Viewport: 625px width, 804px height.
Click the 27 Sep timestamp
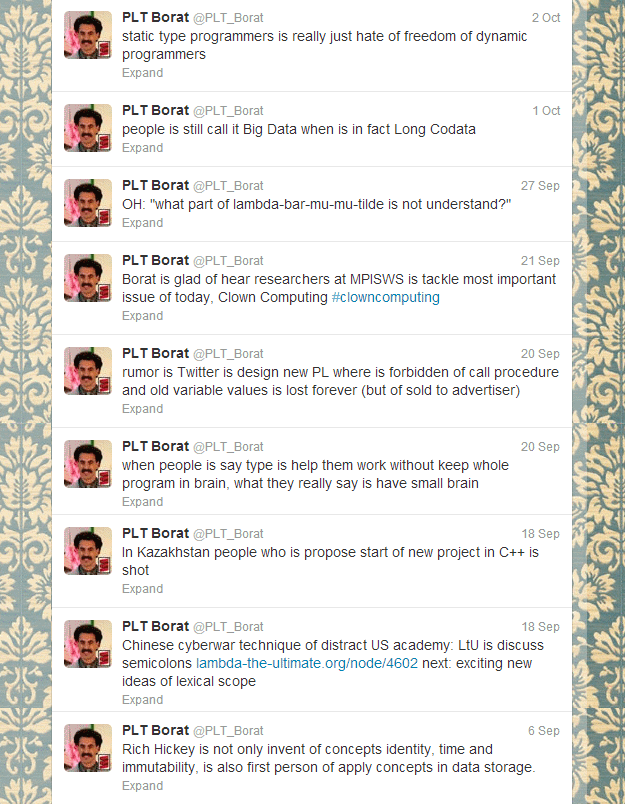tap(540, 186)
